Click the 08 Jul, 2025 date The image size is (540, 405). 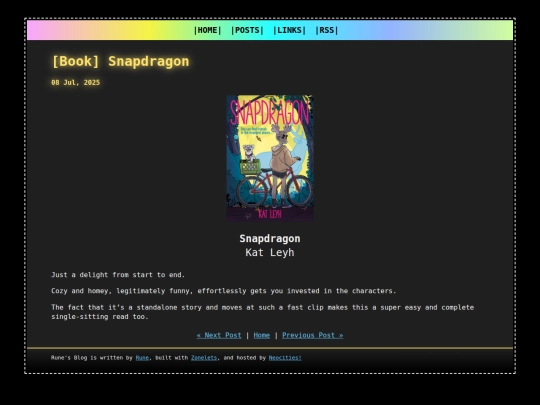76,83
